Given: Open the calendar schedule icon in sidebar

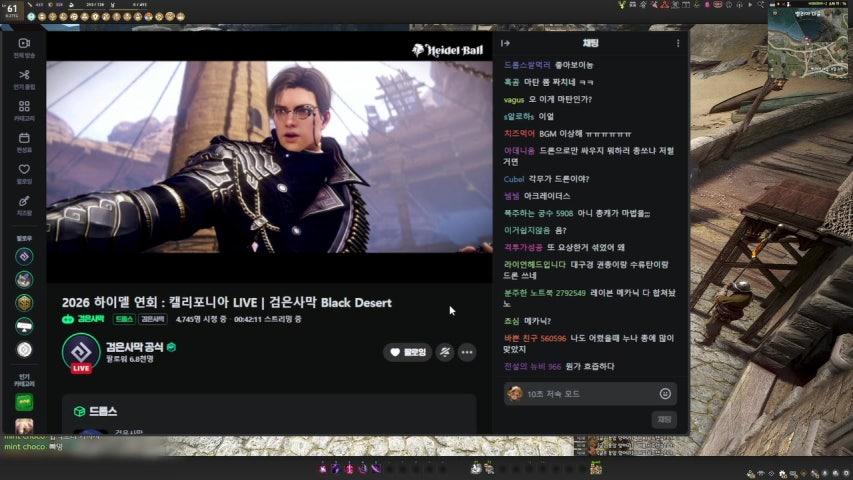Looking at the screenshot, I should click(x=24, y=142).
